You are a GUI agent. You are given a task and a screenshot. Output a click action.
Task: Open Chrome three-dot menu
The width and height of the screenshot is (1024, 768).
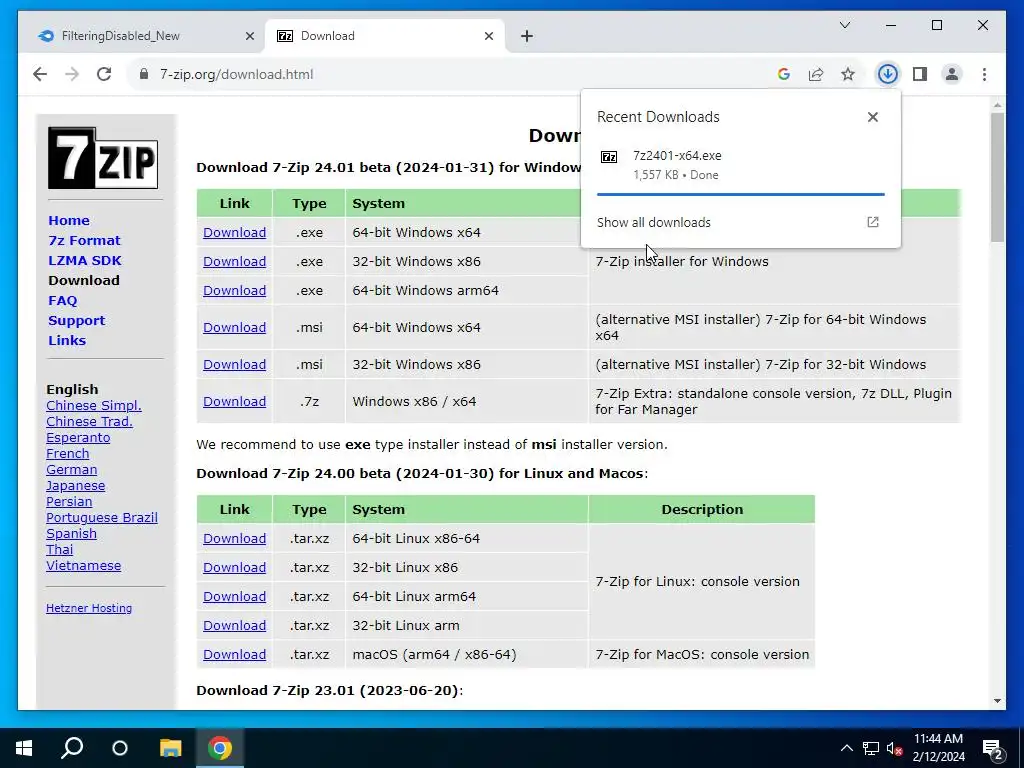click(984, 74)
